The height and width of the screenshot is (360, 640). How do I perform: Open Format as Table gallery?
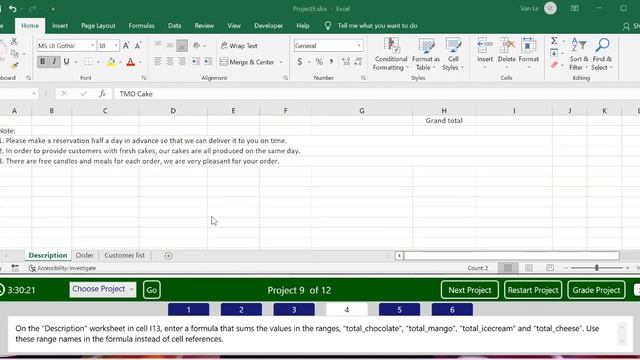pos(426,54)
